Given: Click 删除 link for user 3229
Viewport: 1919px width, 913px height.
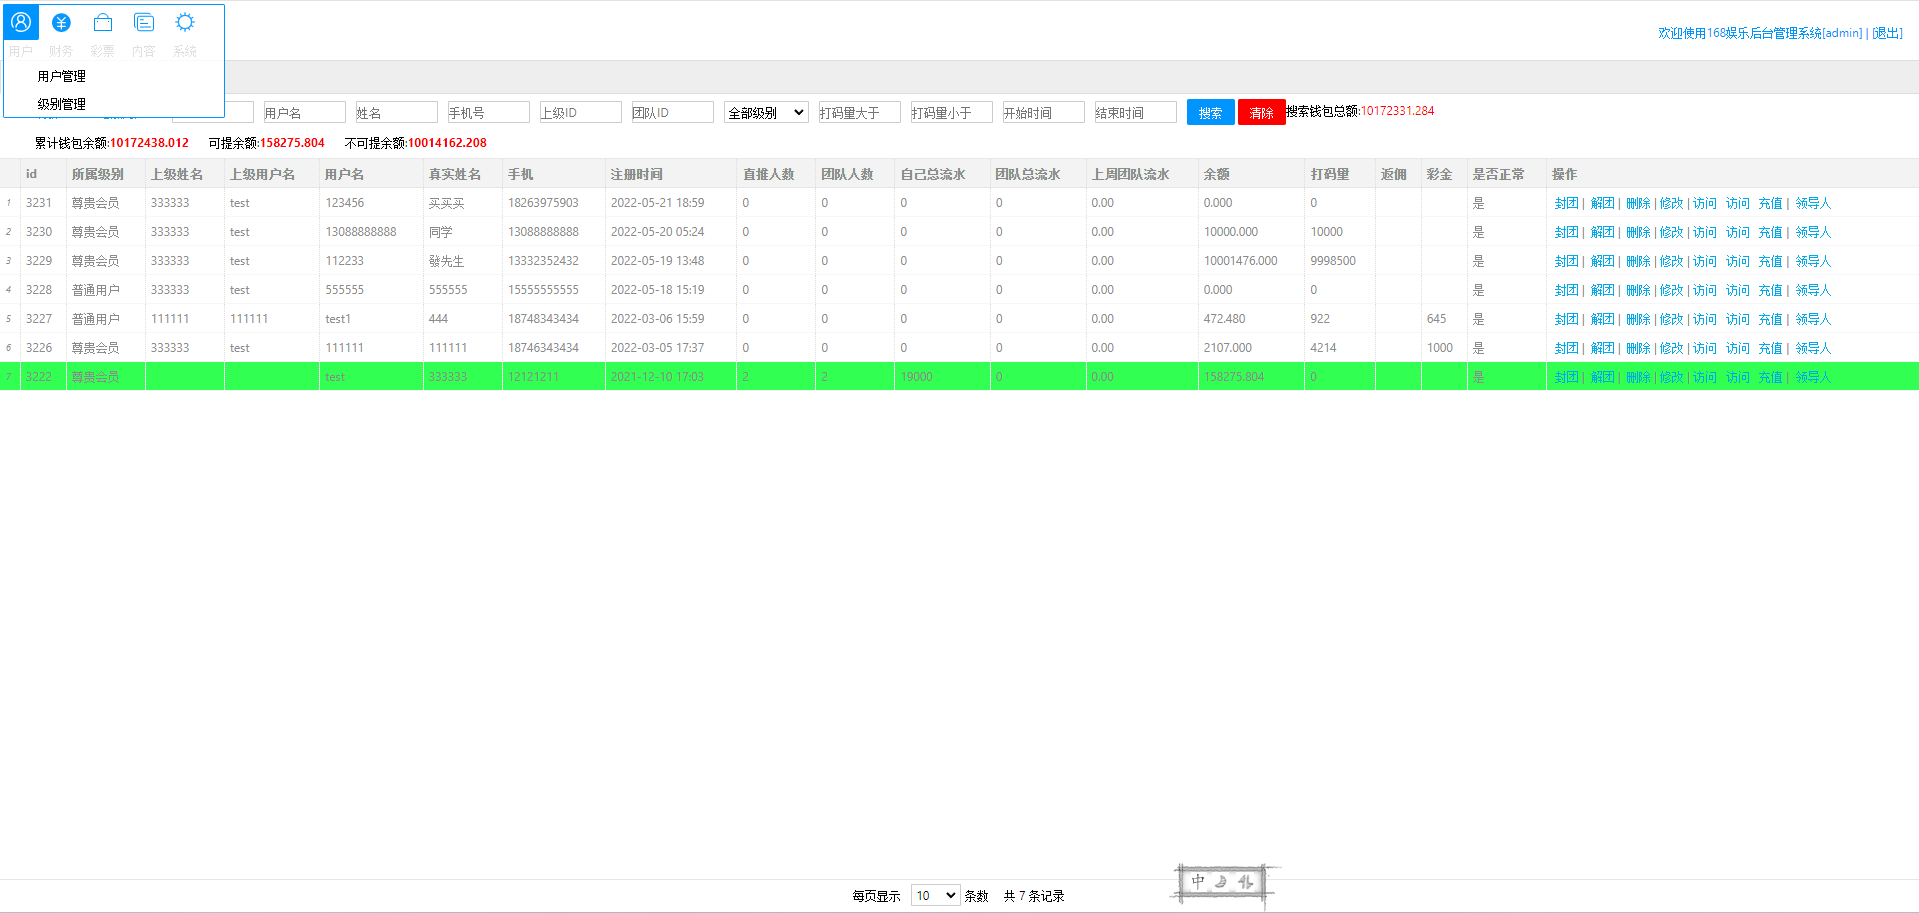Looking at the screenshot, I should pos(1638,261).
